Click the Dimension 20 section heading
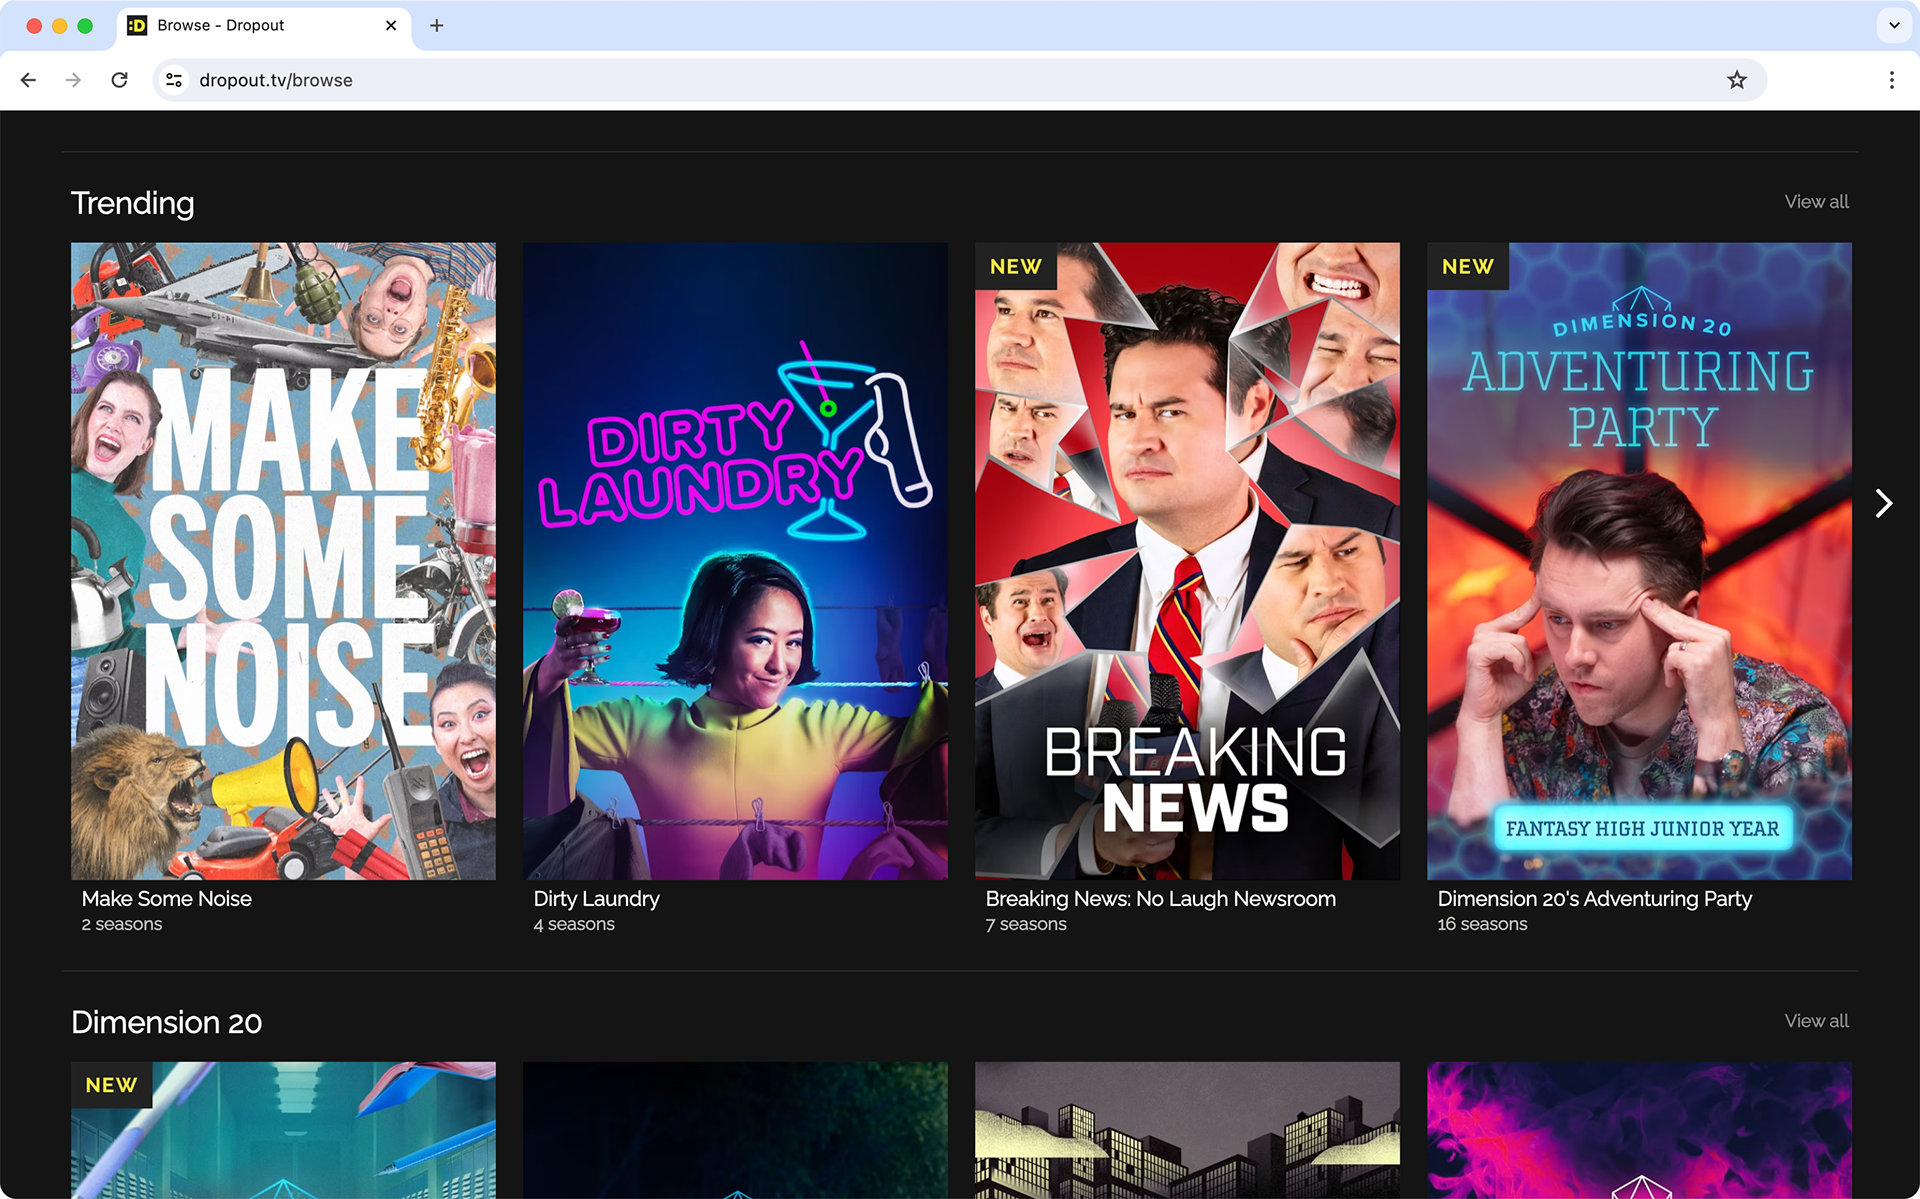Screen dimensions: 1920x1199 (167, 1022)
